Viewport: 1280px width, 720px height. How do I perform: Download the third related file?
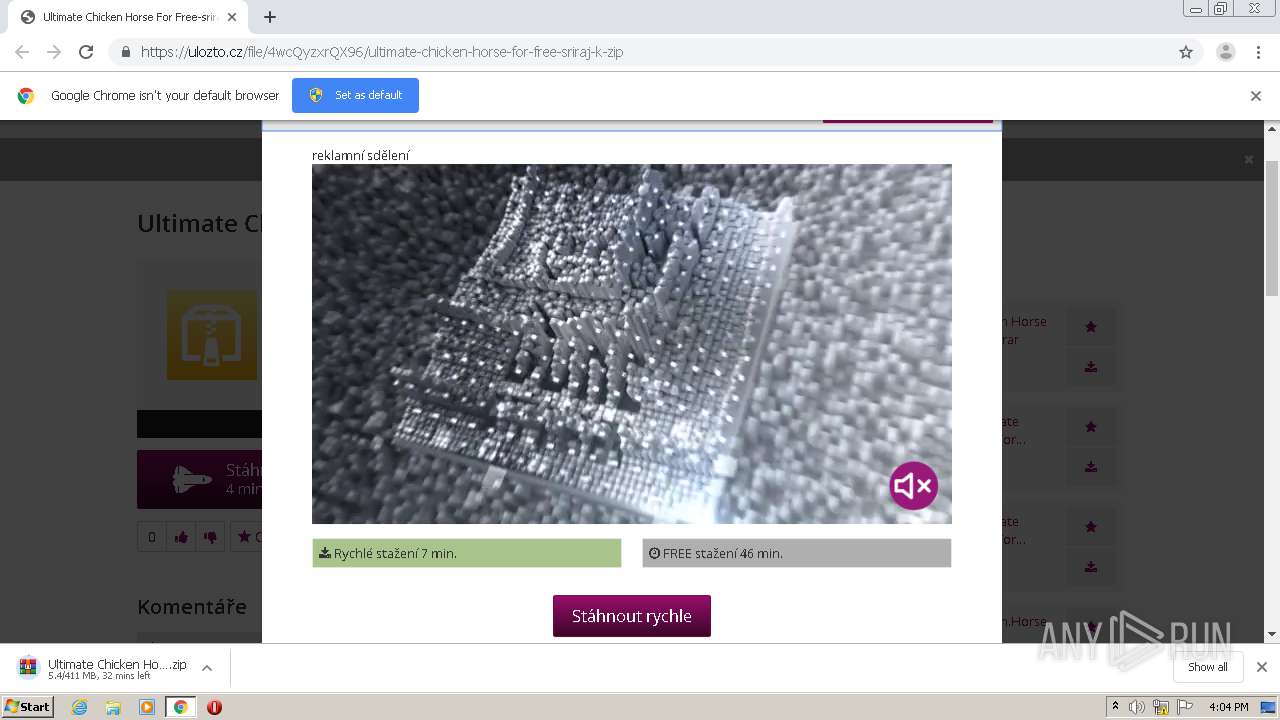[x=1091, y=566]
